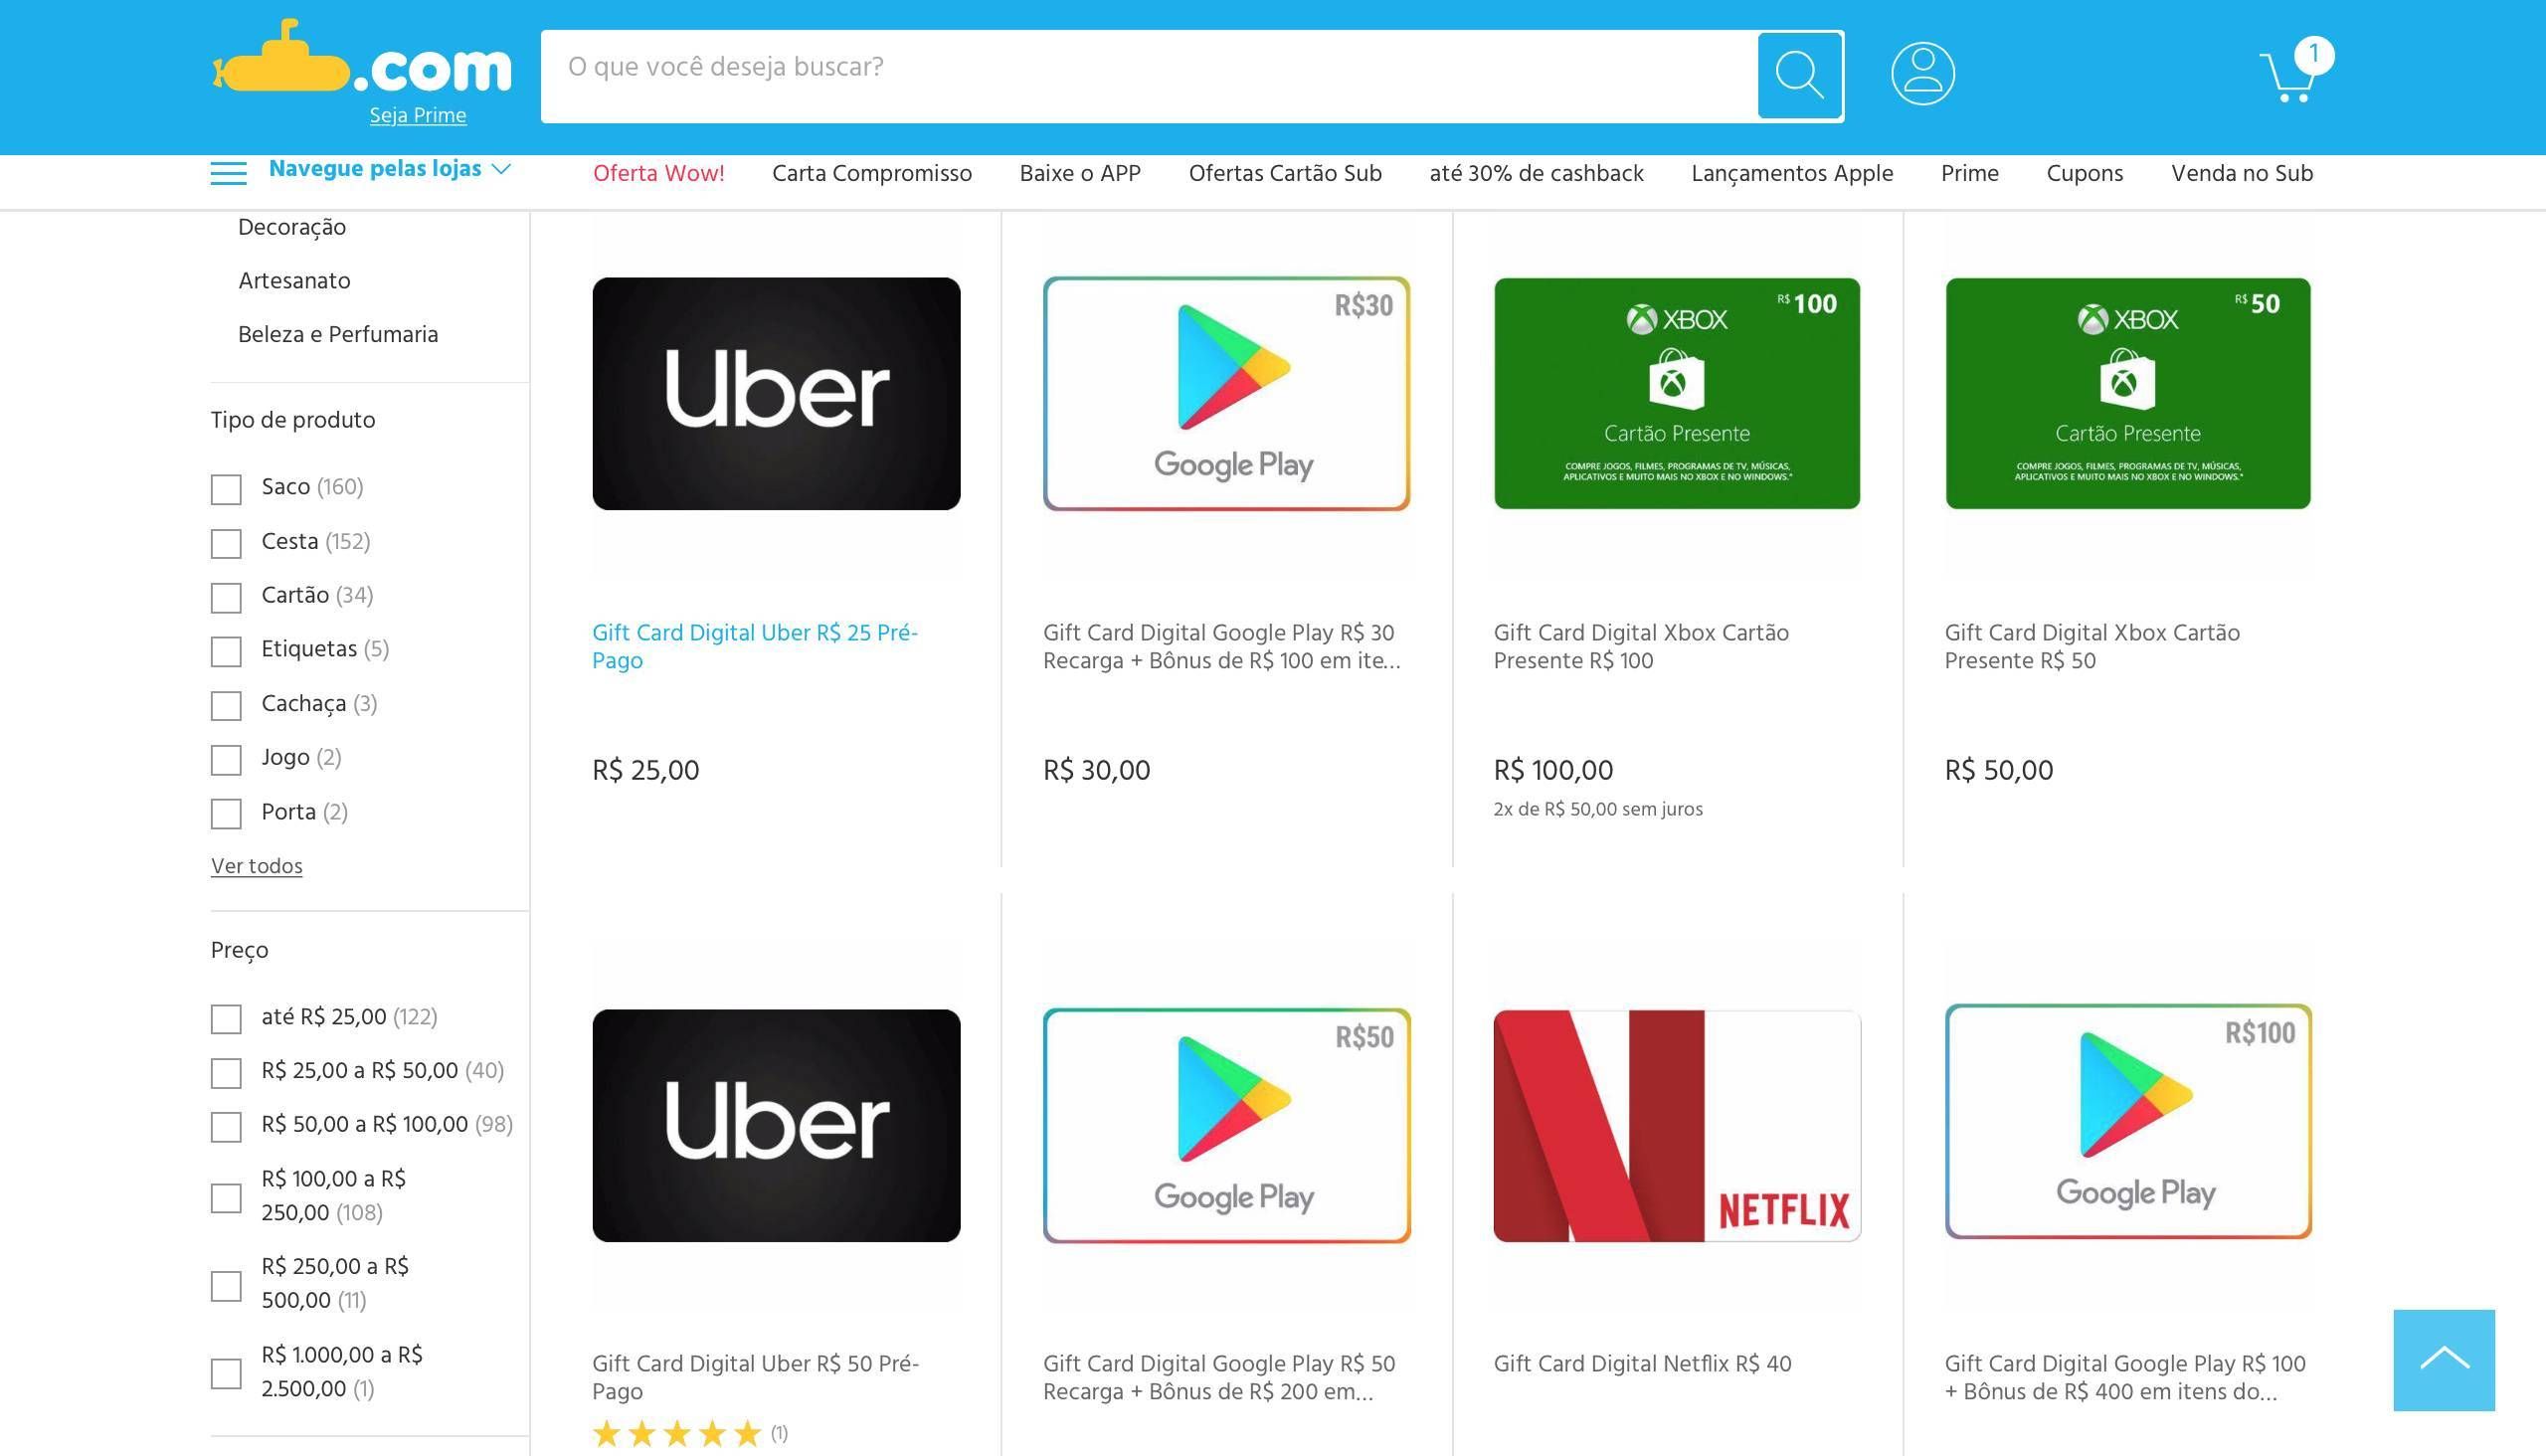Click the R$ 30,00 price text
This screenshot has width=2546, height=1456.
point(1096,770)
